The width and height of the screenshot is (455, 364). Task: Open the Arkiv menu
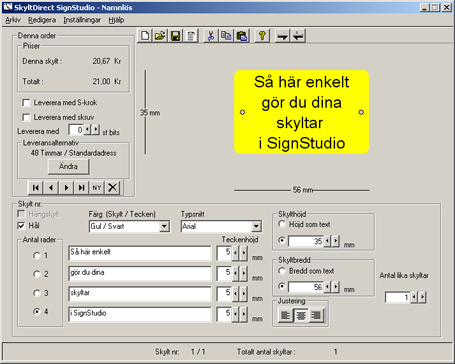click(13, 20)
